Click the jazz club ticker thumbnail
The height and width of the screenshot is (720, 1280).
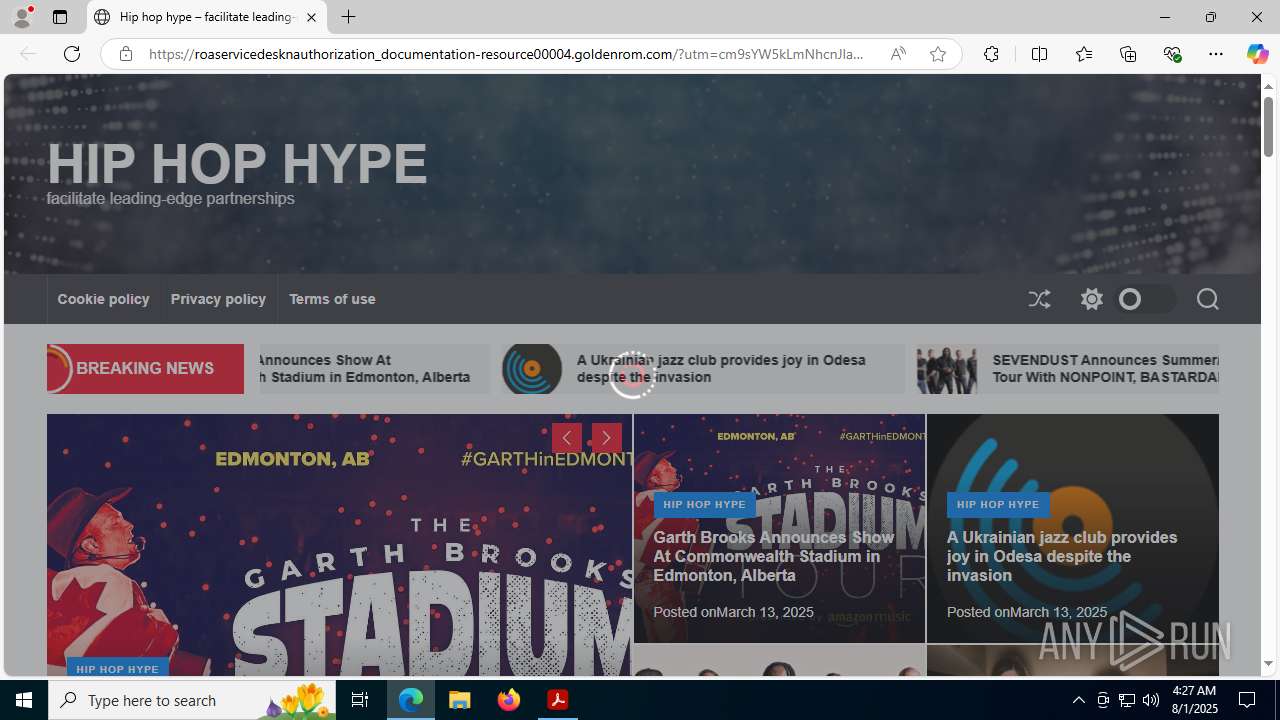532,369
